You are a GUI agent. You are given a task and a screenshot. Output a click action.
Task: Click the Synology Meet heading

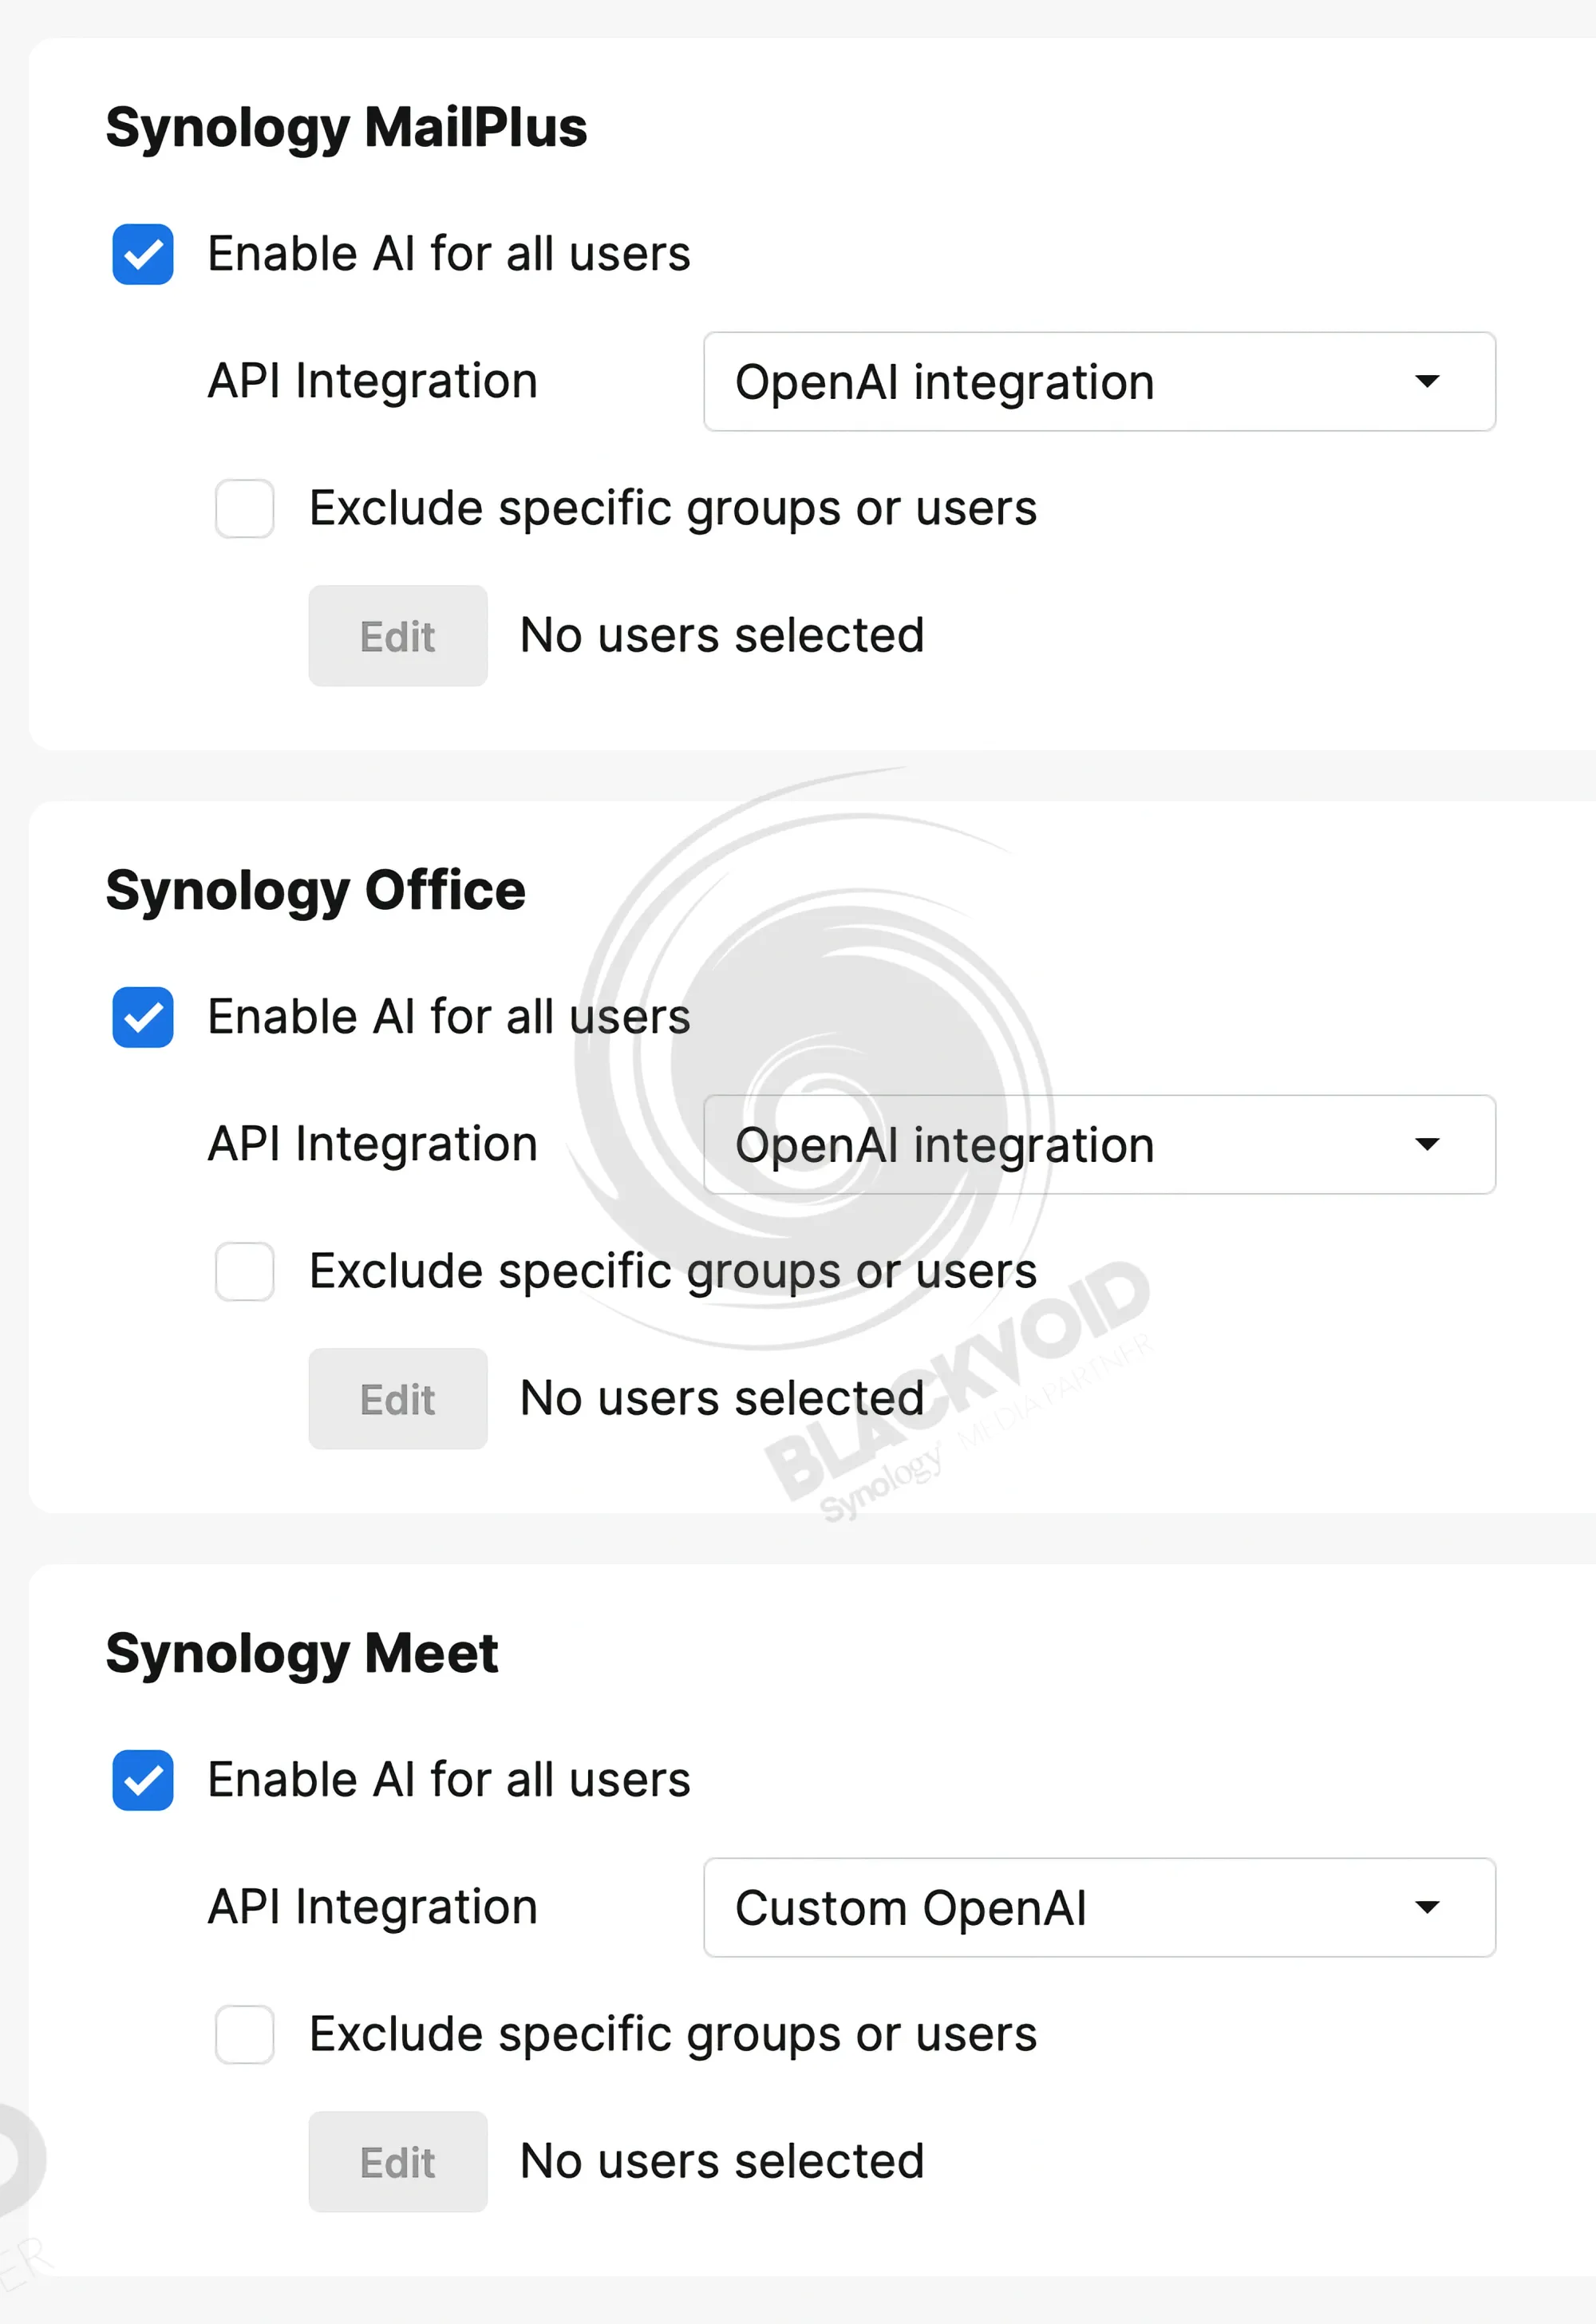coord(301,1654)
